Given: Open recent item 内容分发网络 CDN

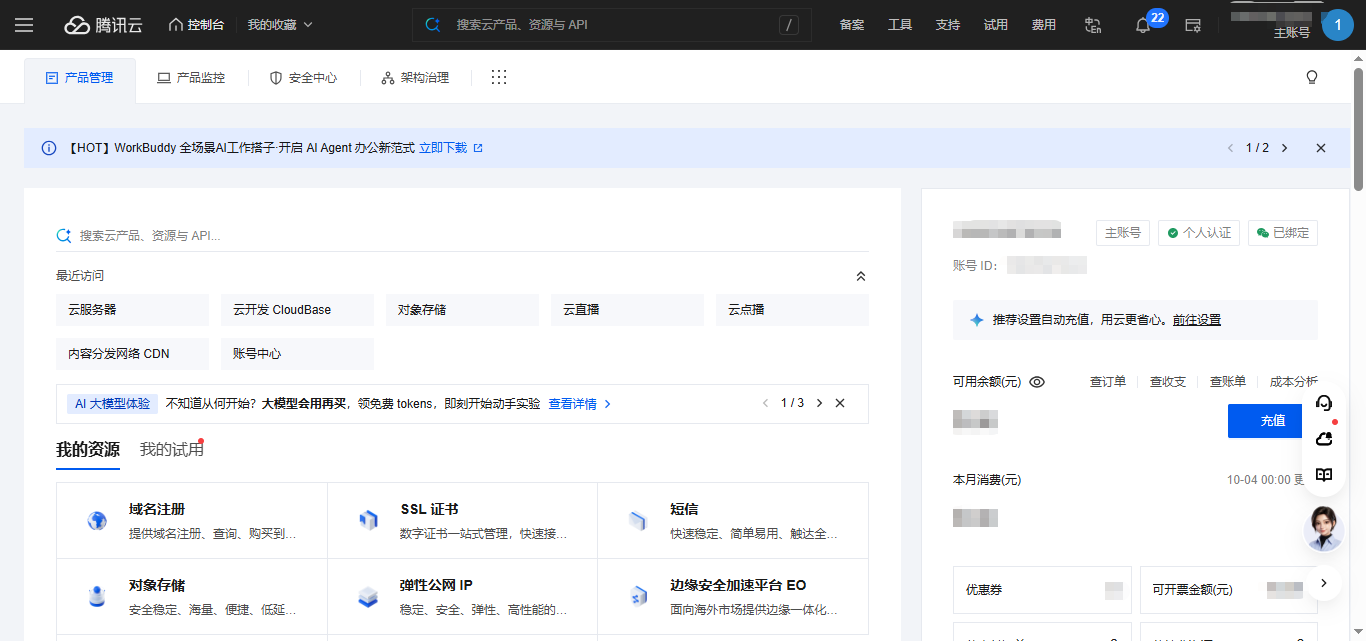Looking at the screenshot, I should pyautogui.click(x=133, y=354).
